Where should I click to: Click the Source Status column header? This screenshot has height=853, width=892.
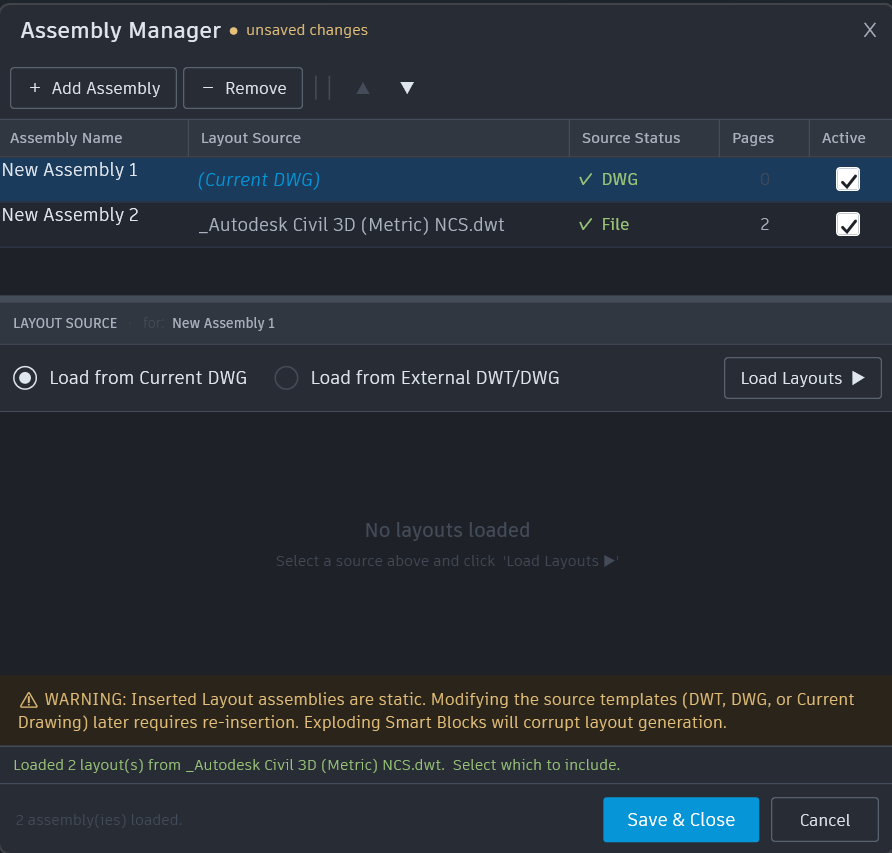tap(645, 138)
